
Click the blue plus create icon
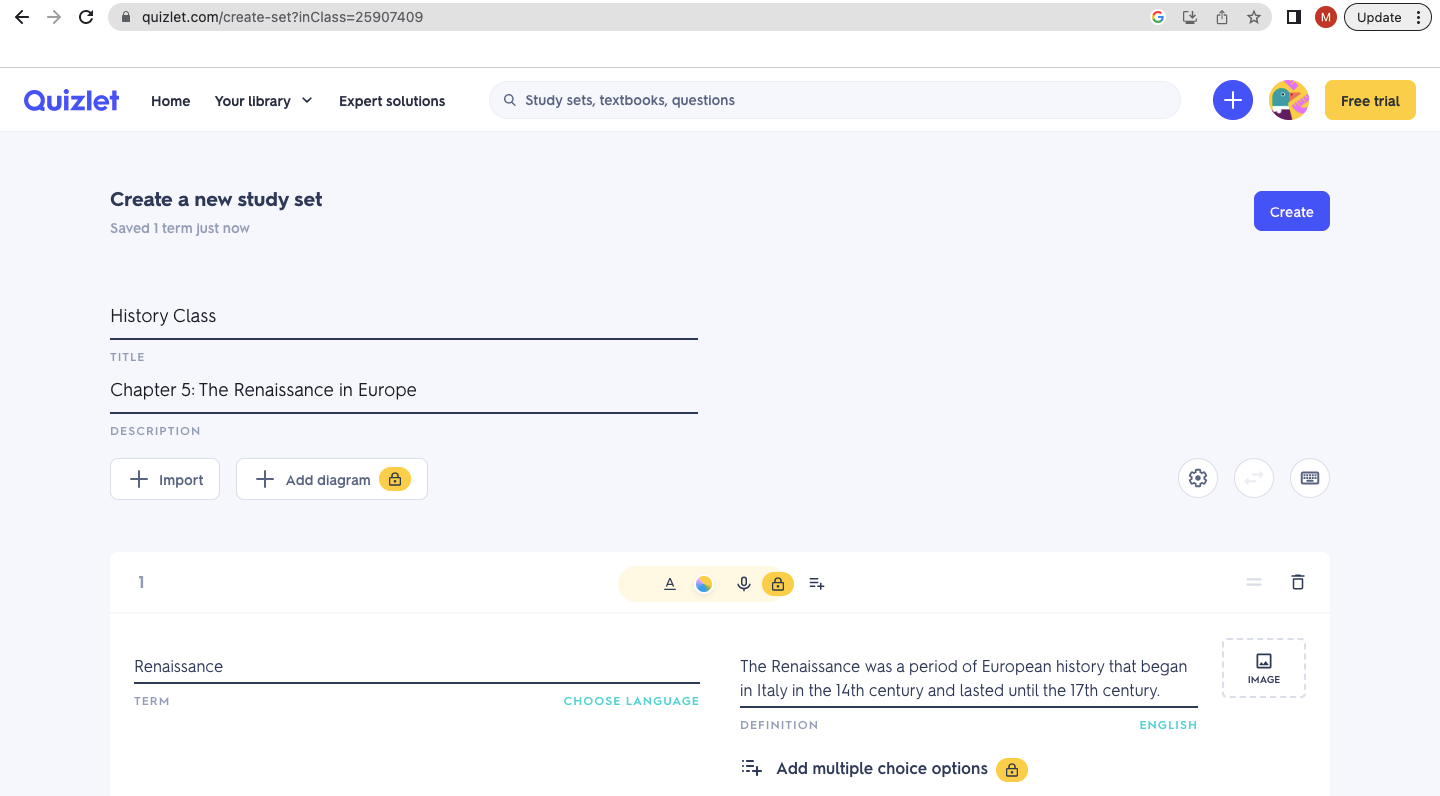click(x=1233, y=100)
